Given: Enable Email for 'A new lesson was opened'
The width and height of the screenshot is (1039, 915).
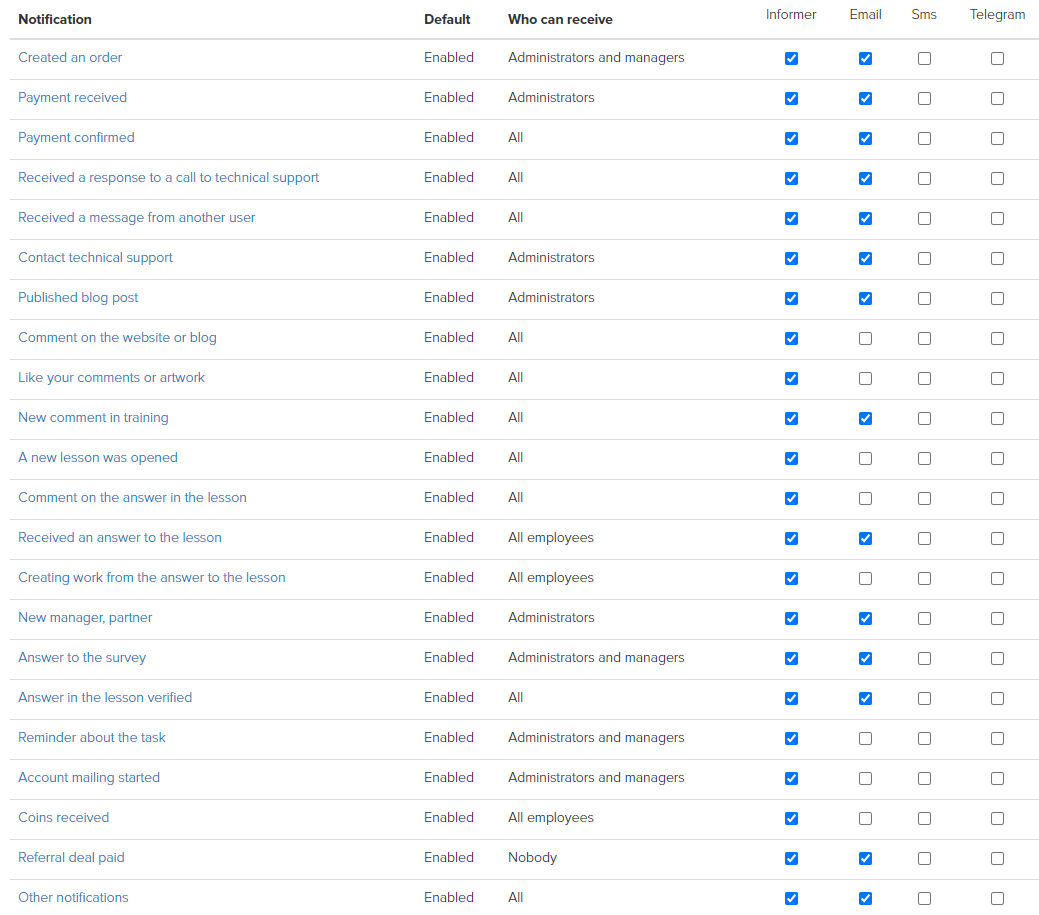Looking at the screenshot, I should 865,458.
